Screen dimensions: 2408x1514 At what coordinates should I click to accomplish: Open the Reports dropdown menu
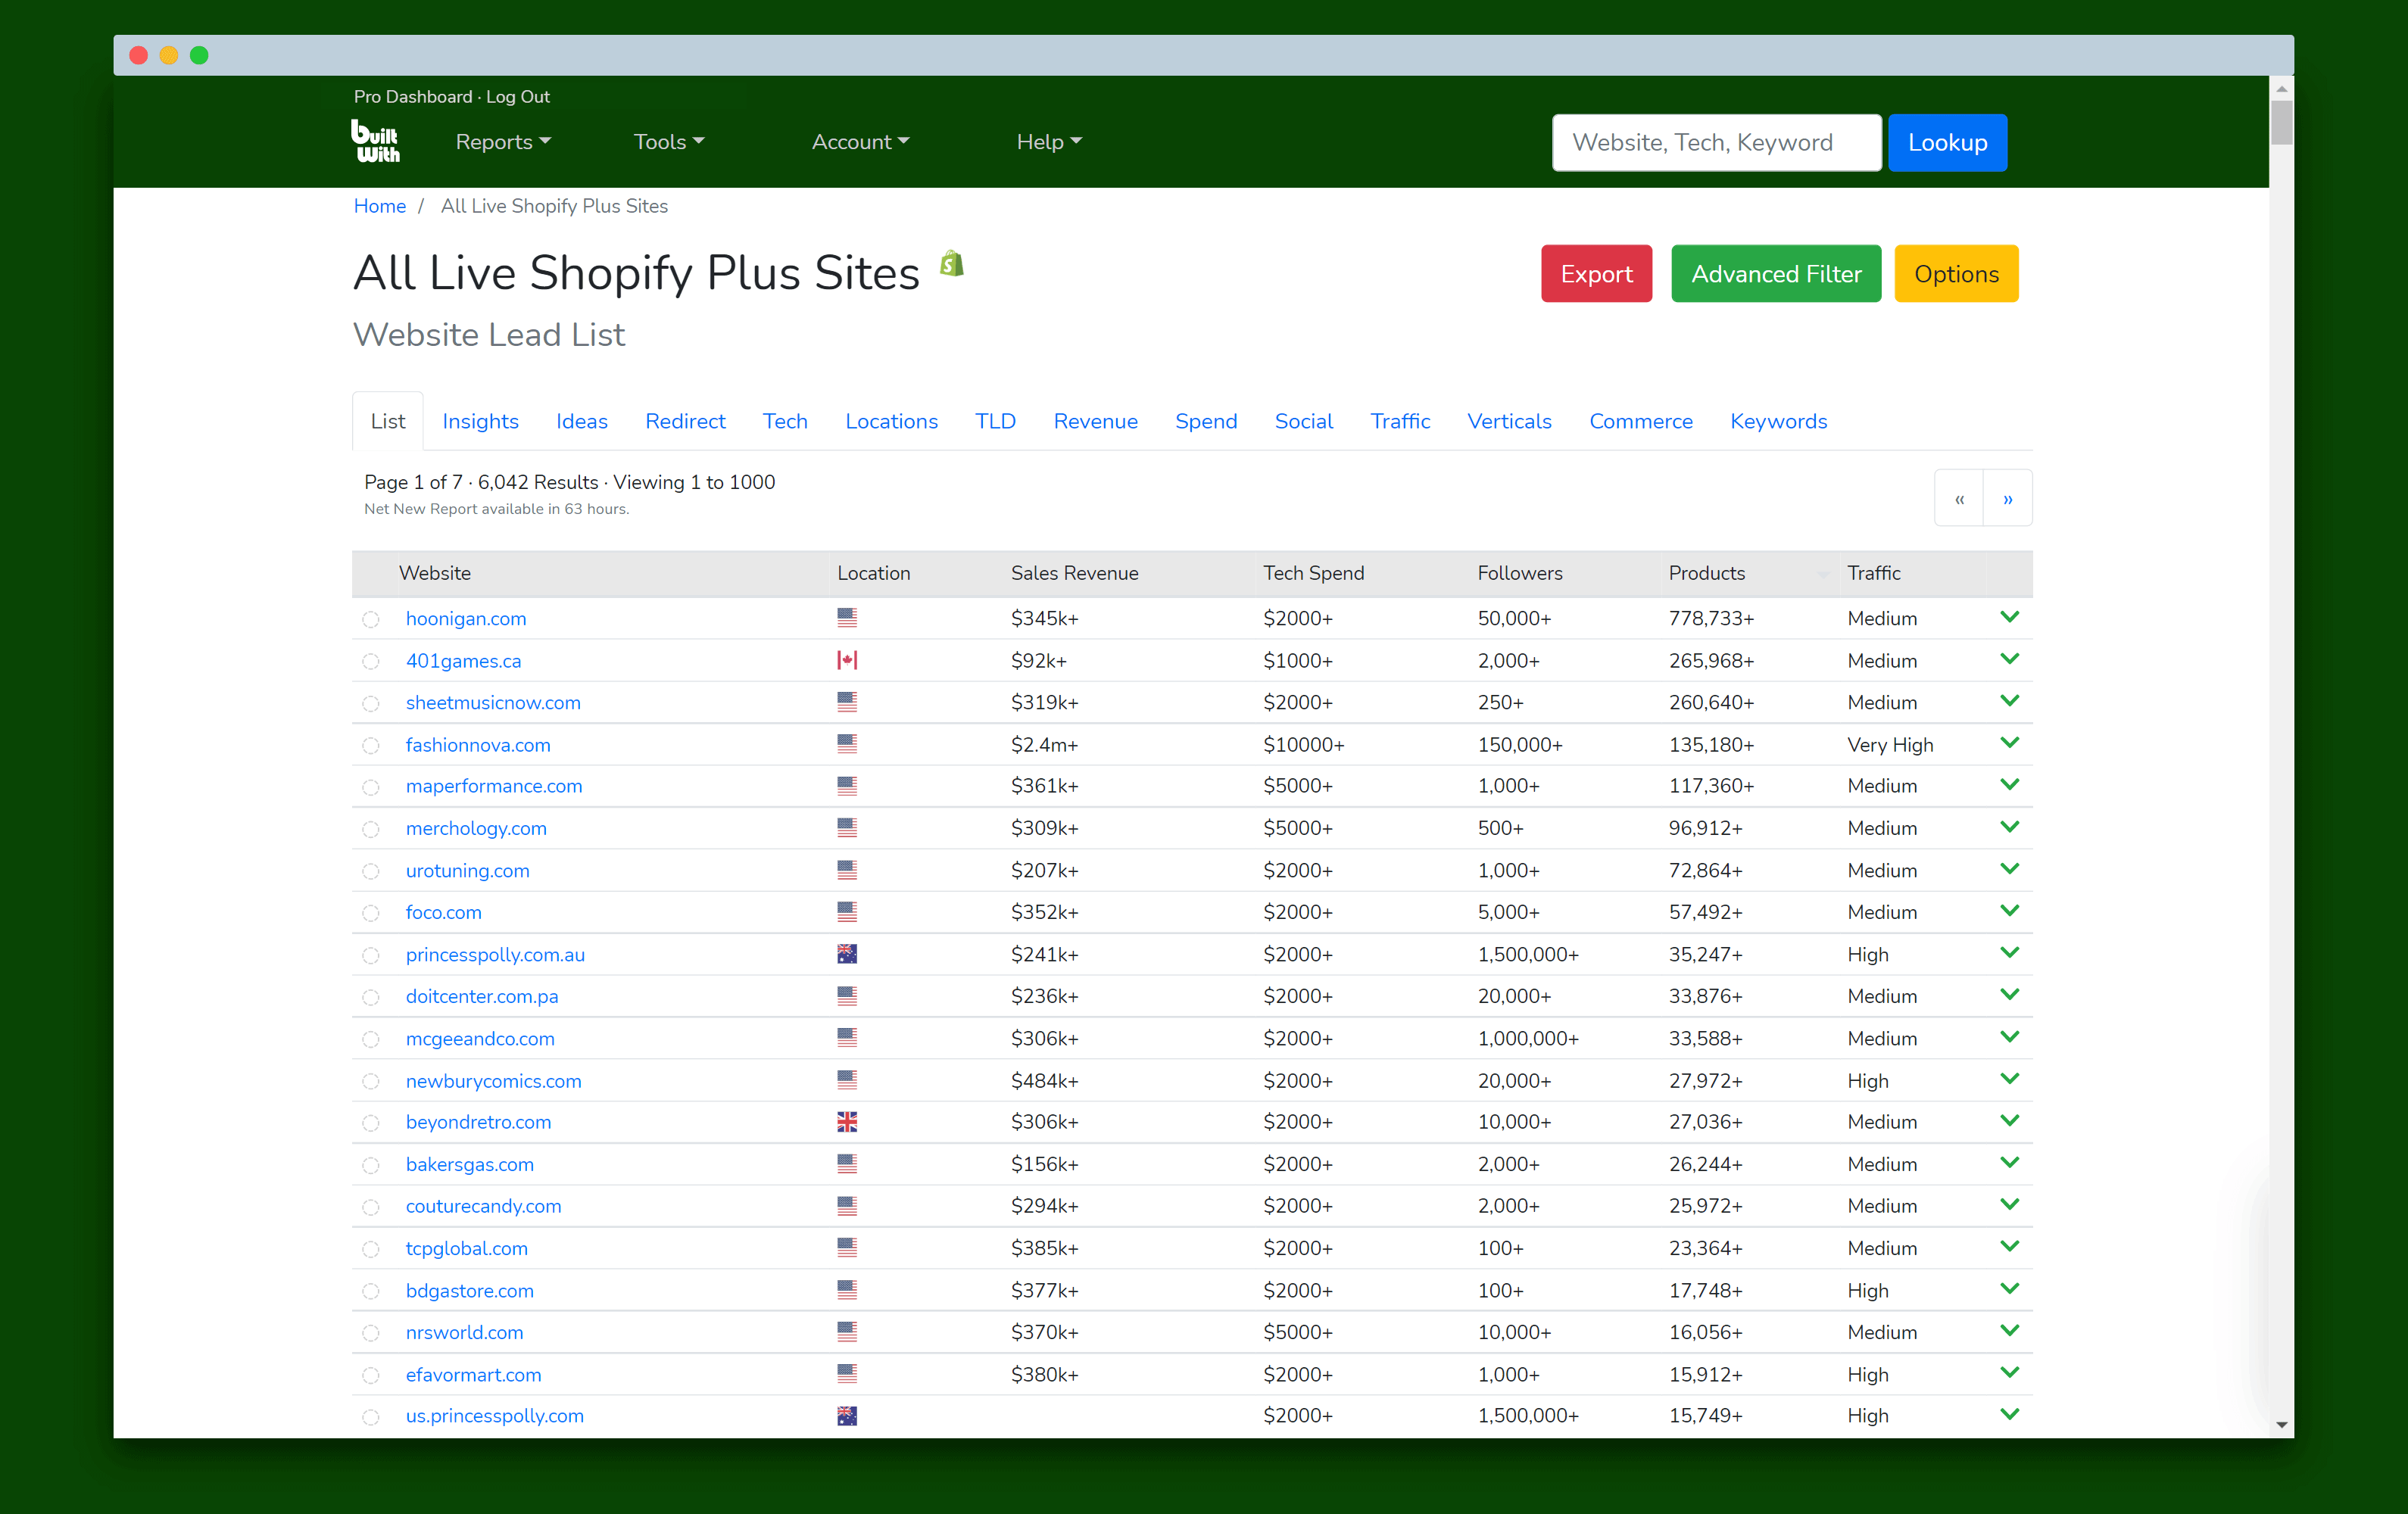(x=503, y=142)
